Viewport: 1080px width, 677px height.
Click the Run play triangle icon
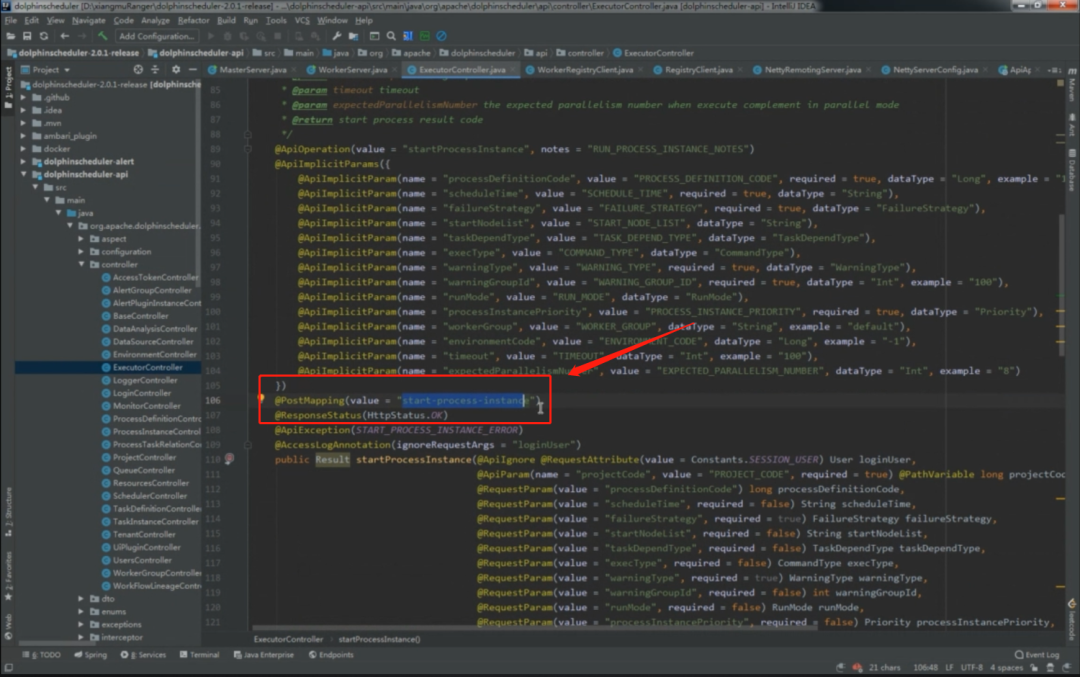pyautogui.click(x=211, y=36)
